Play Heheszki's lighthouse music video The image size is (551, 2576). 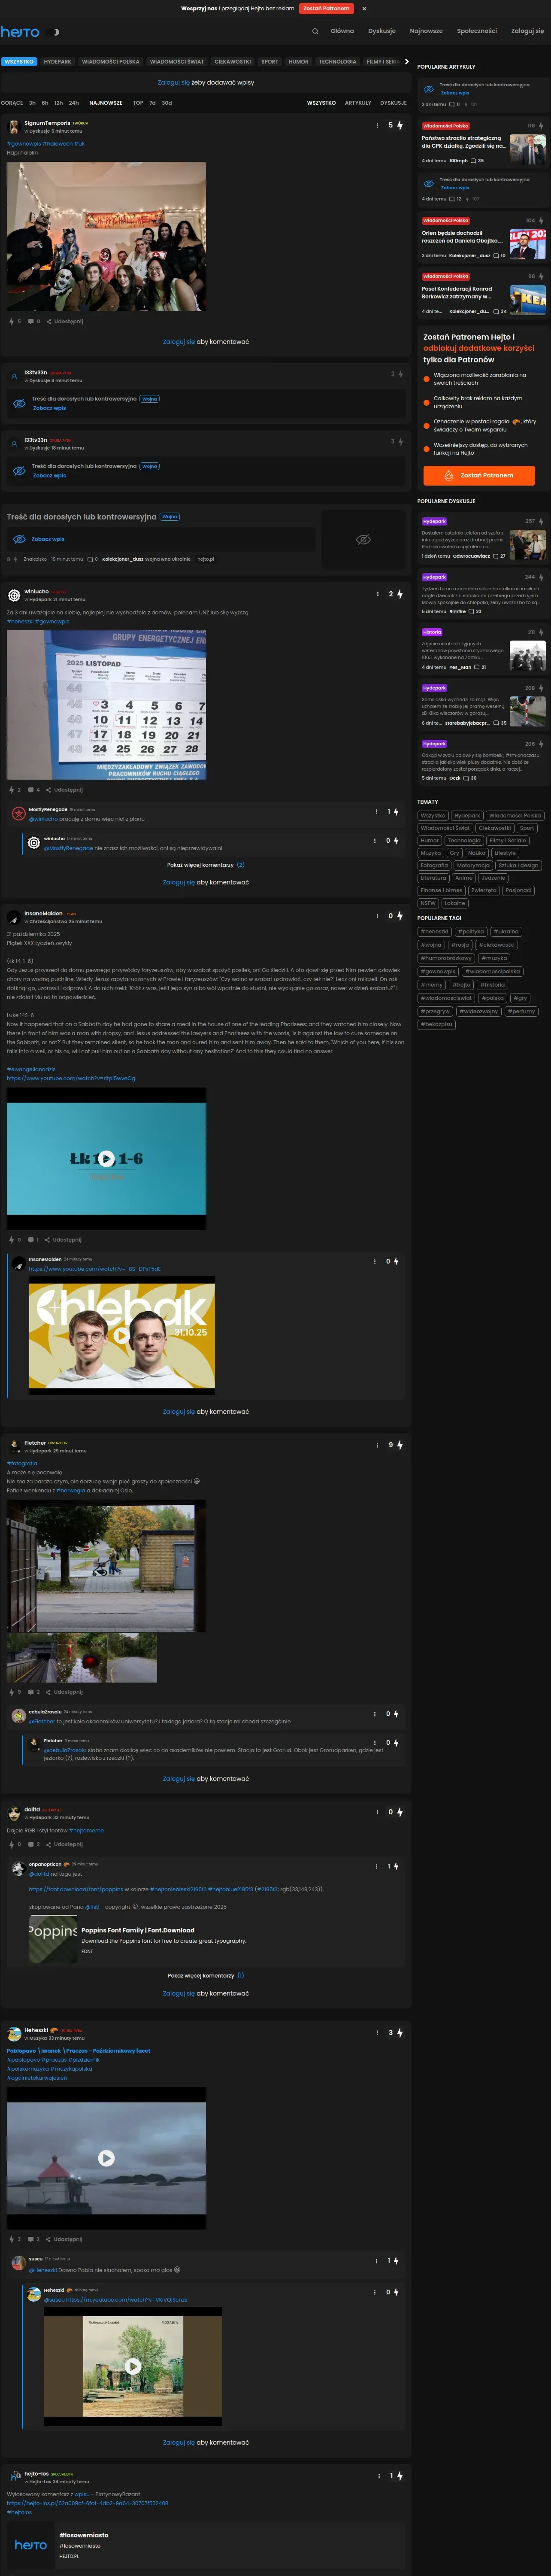pos(106,2158)
